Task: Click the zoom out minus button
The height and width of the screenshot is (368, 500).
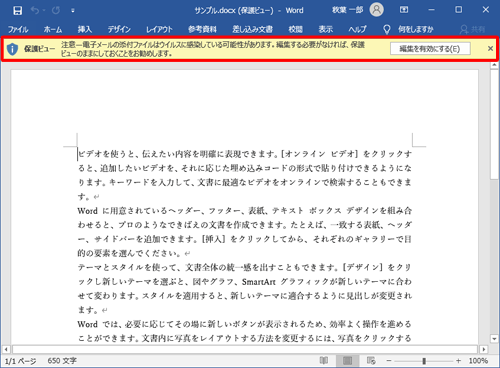Action: coord(389,361)
